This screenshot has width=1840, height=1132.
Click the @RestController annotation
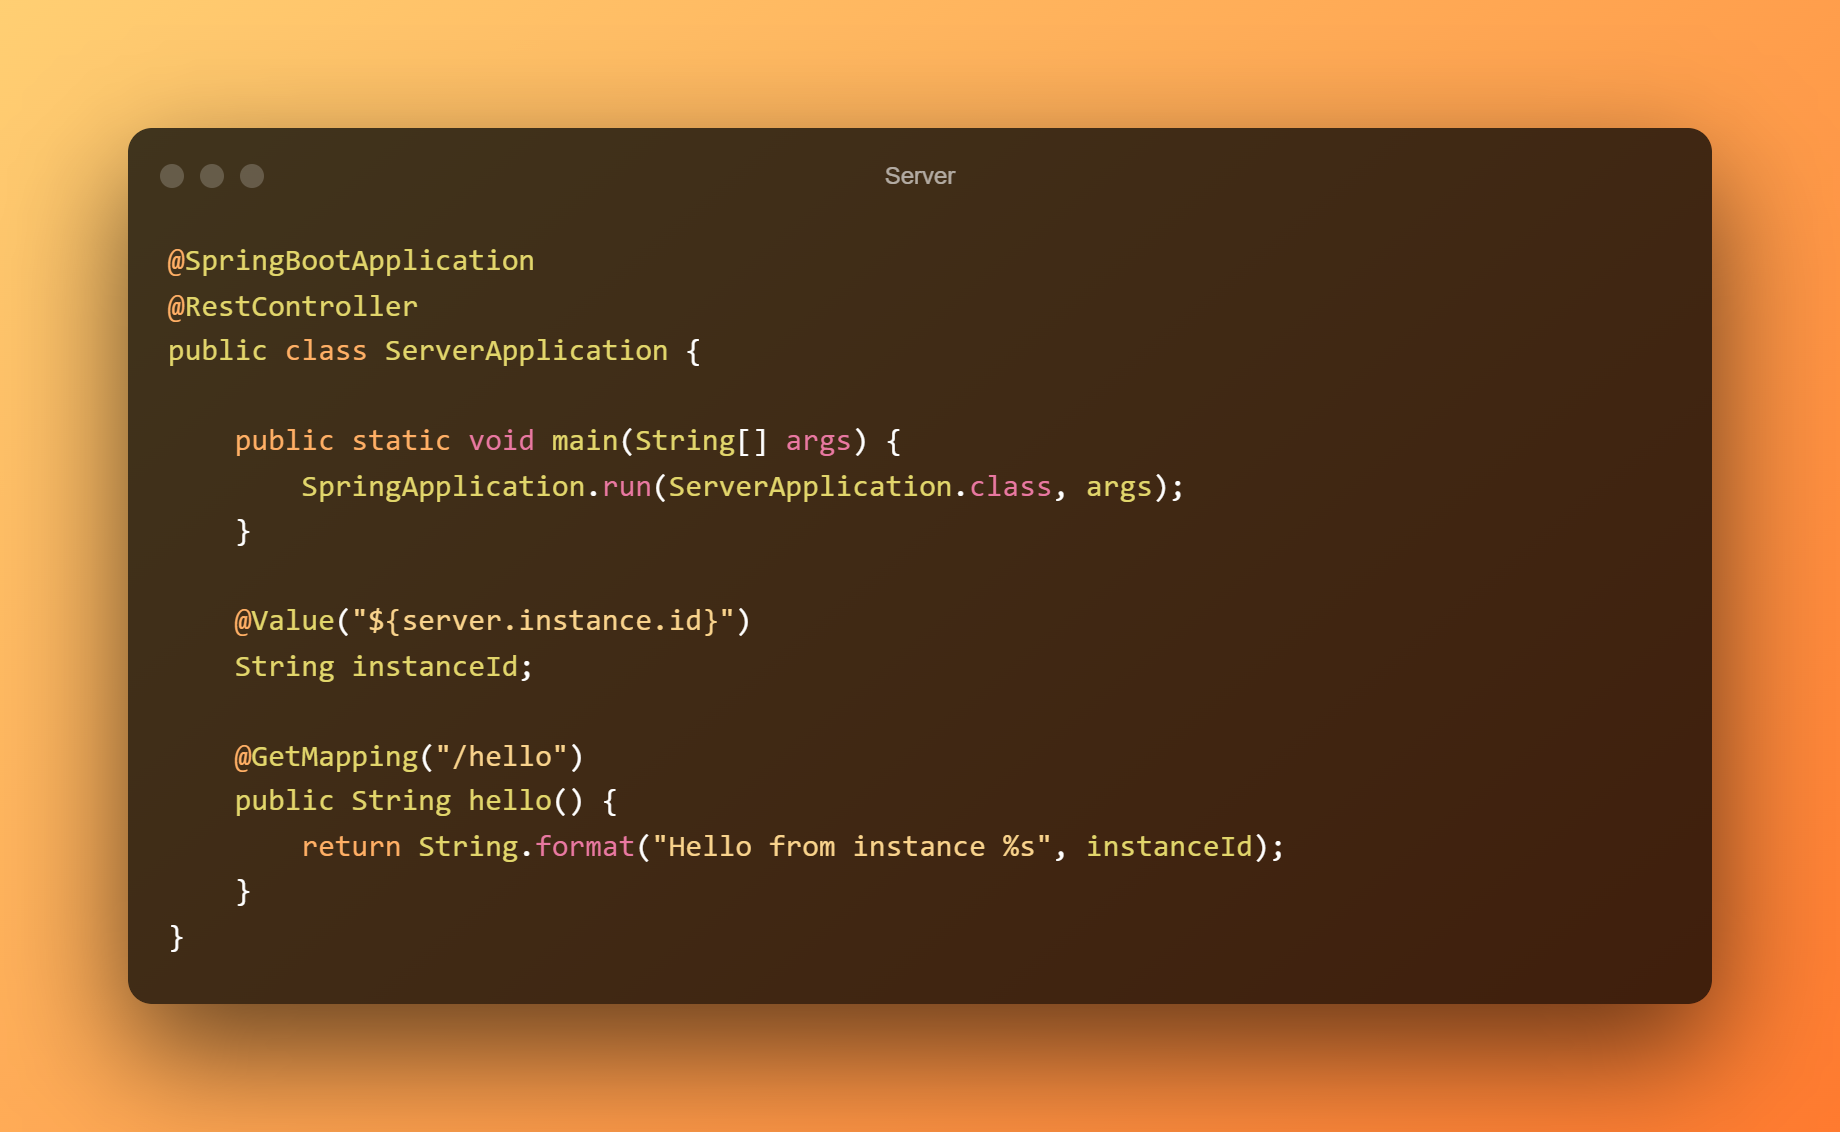point(292,307)
